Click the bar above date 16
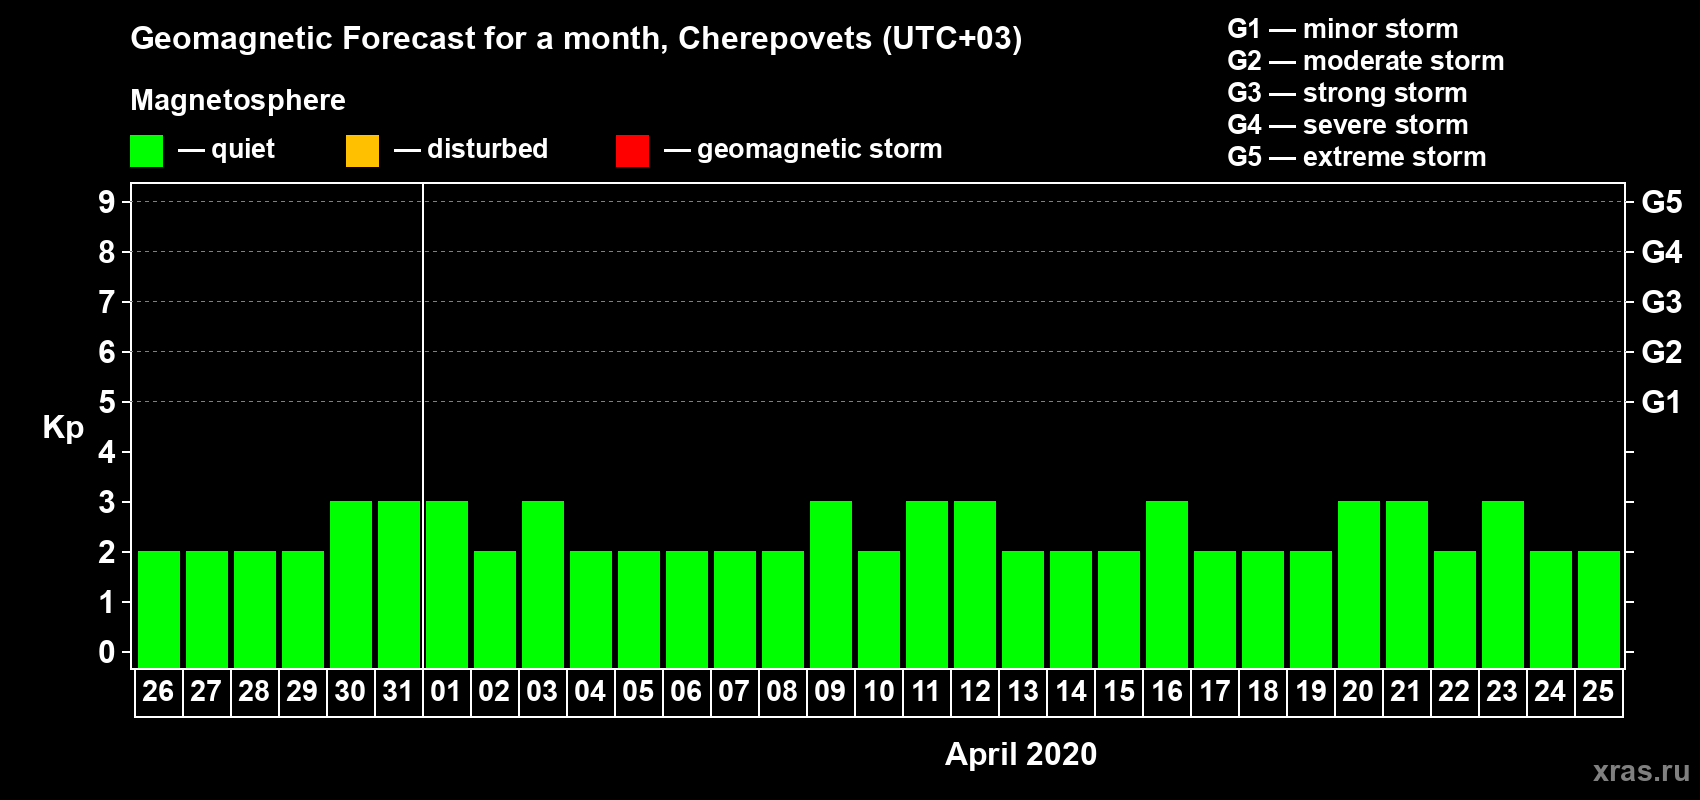 (1166, 584)
